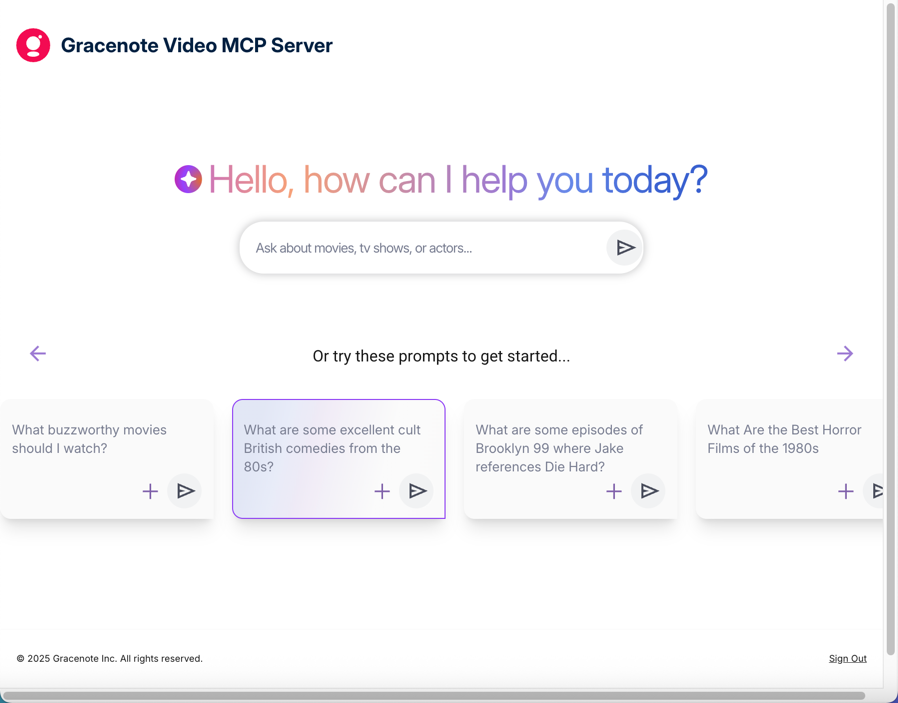Focus the 'Ask about movies' input field

[x=425, y=248]
